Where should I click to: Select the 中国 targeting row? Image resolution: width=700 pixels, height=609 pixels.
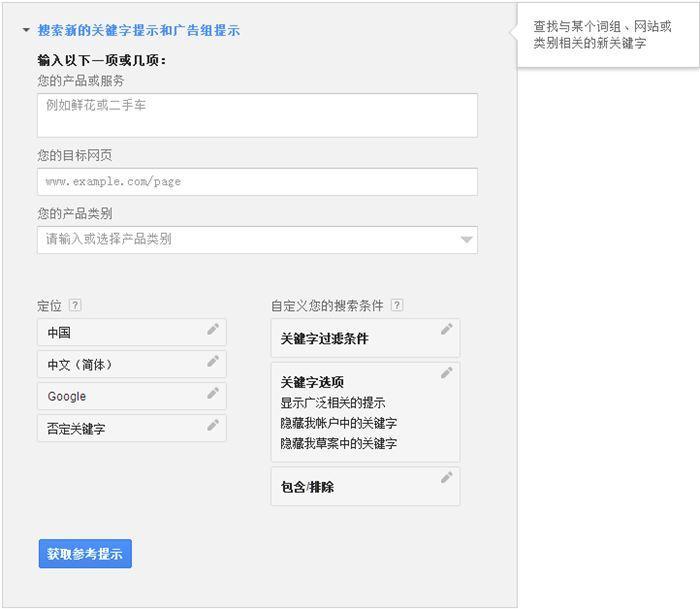[x=132, y=332]
